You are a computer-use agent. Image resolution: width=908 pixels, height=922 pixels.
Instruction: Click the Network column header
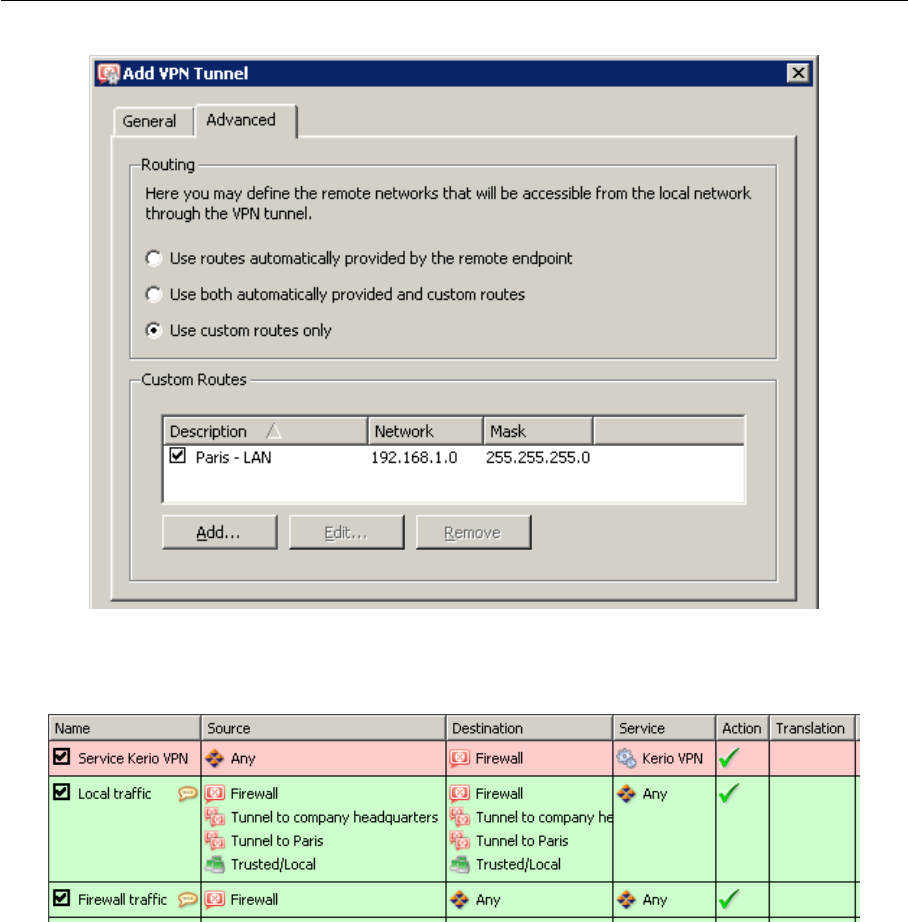426,431
